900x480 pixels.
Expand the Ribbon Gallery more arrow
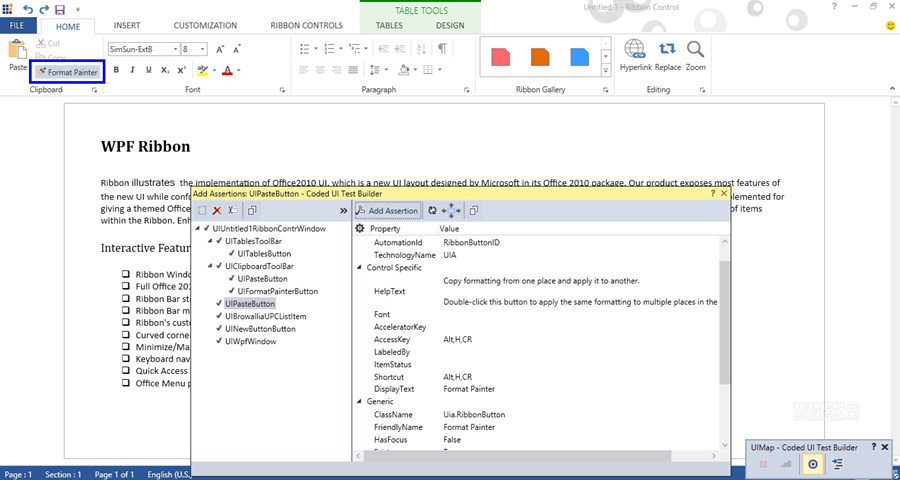pos(606,71)
